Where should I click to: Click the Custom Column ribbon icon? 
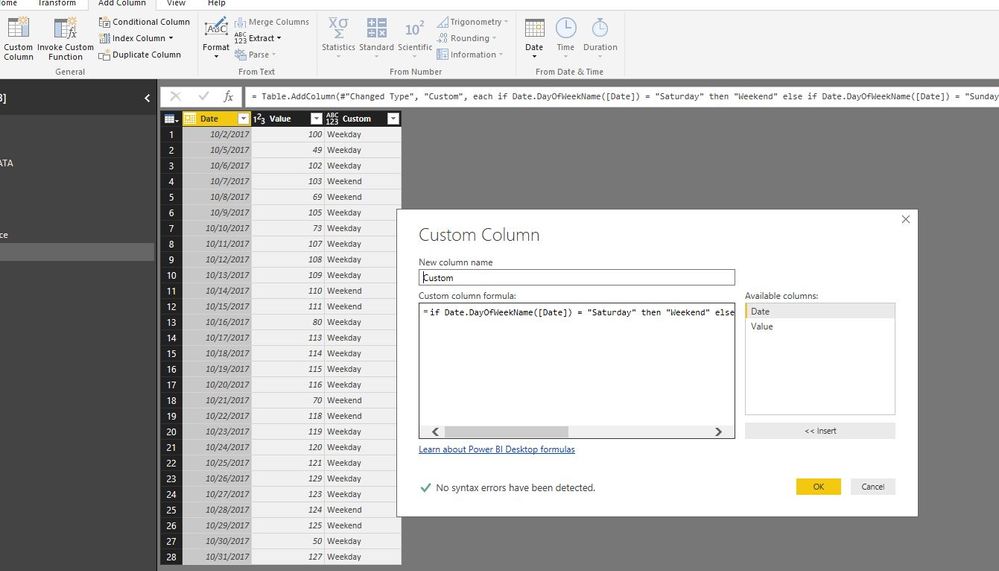coord(18,39)
